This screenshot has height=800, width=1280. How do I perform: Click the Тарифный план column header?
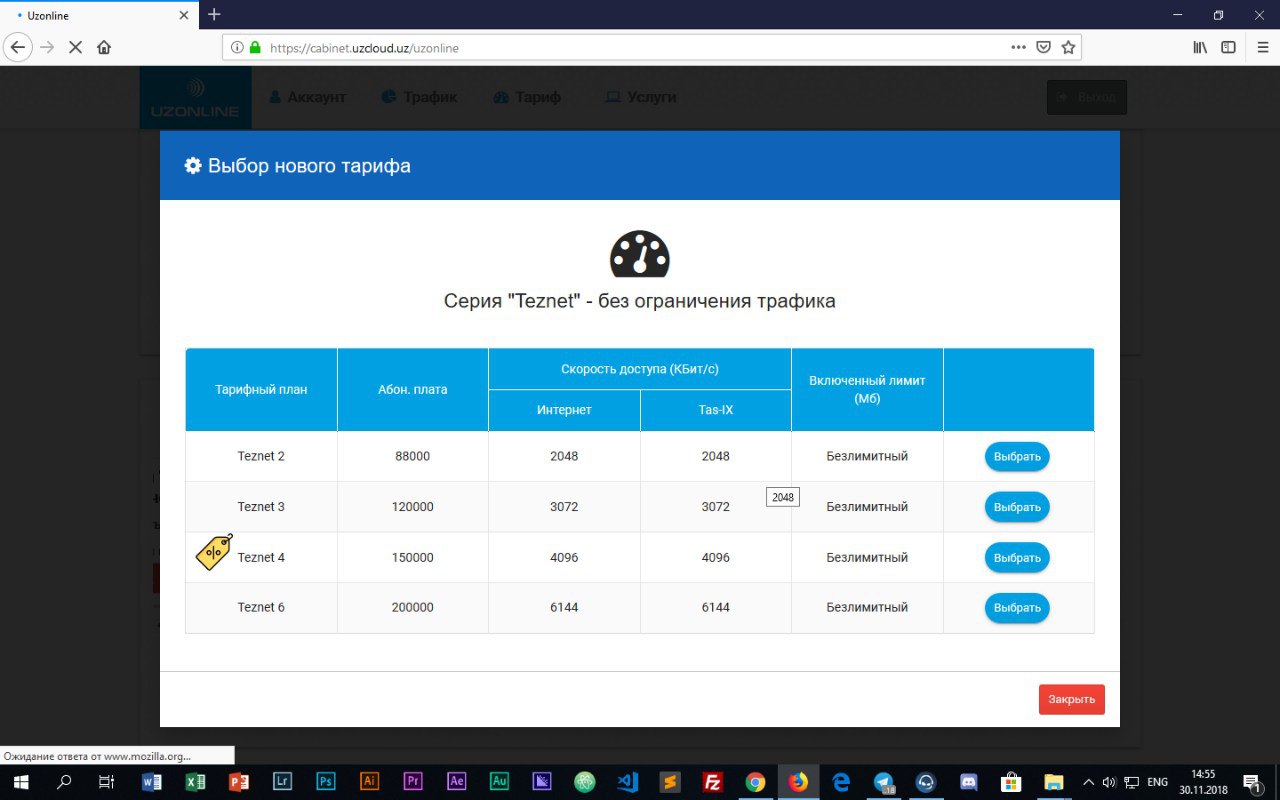(x=261, y=389)
